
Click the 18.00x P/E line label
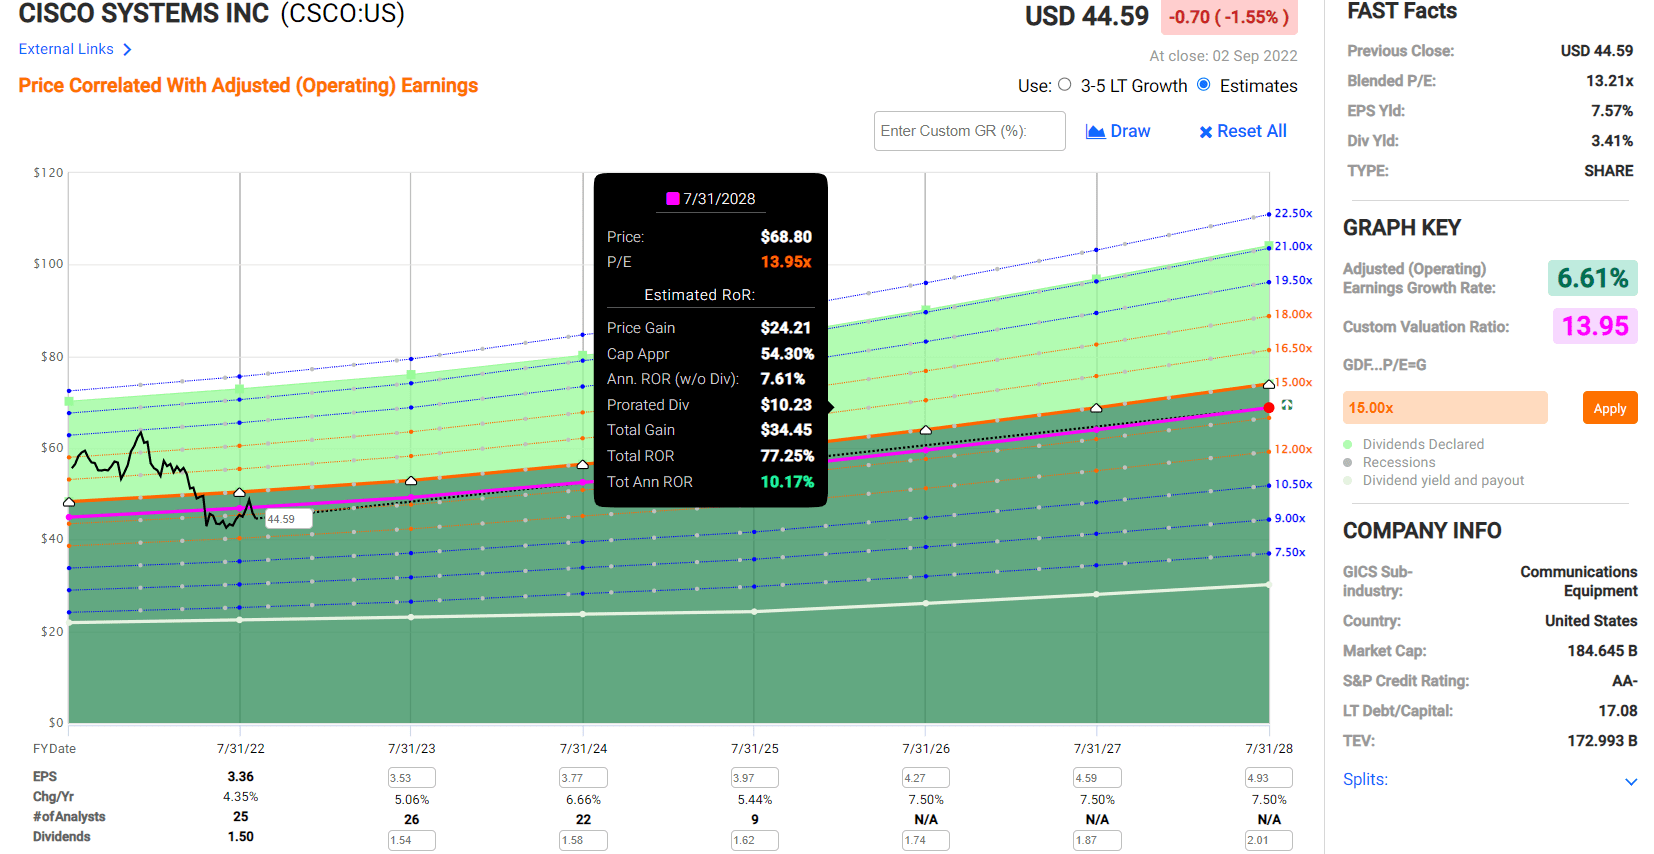[1293, 314]
